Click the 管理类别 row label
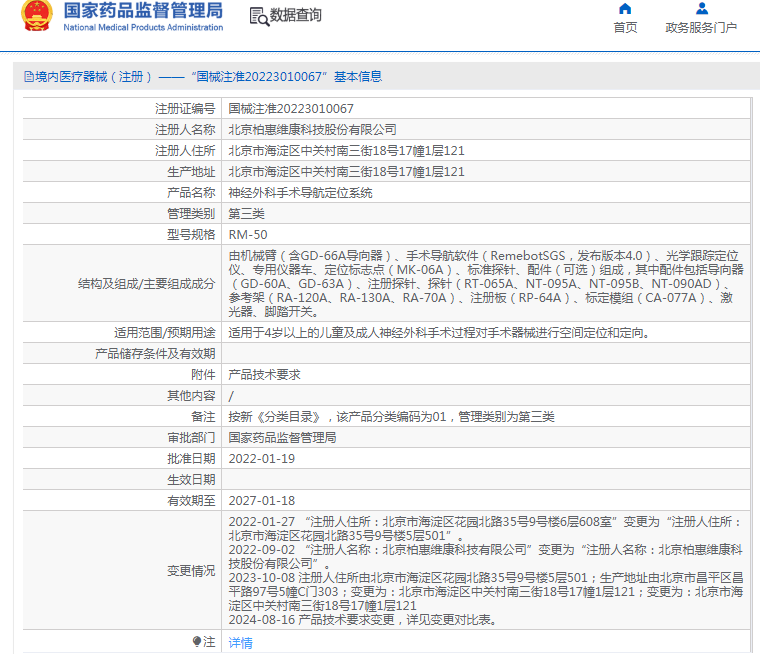Viewport: 760px width, 654px height. pos(191,214)
